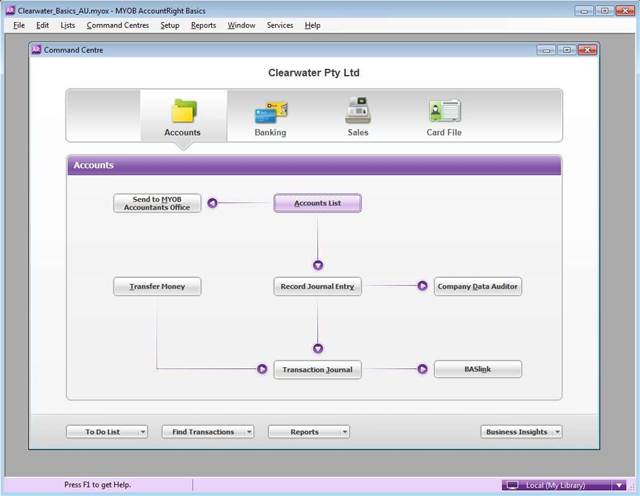The image size is (640, 496).
Task: Expand the Reports dropdown arrow at bottom
Action: (344, 432)
